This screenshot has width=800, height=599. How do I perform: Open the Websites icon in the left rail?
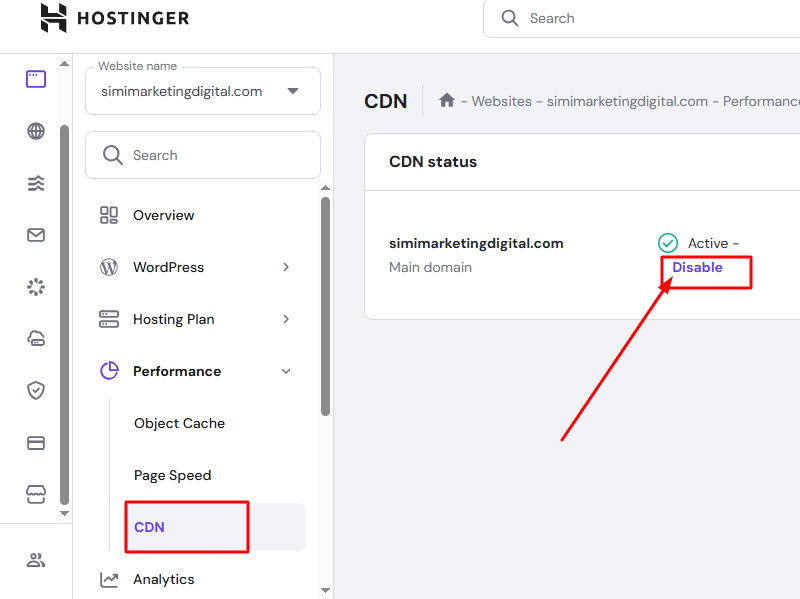pos(36,79)
